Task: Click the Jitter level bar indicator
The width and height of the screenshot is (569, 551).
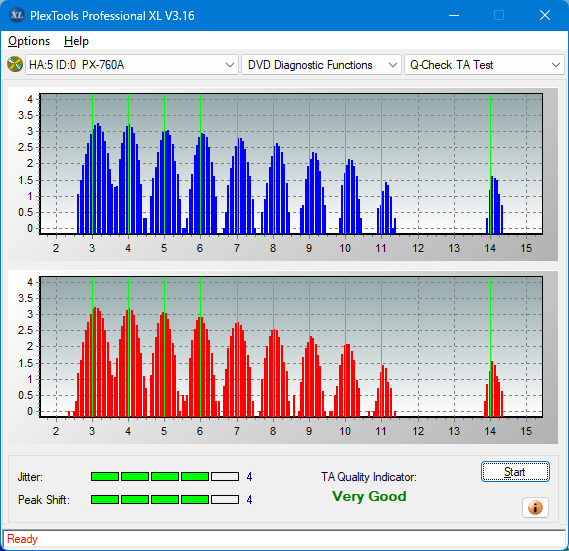Action: 165,477
